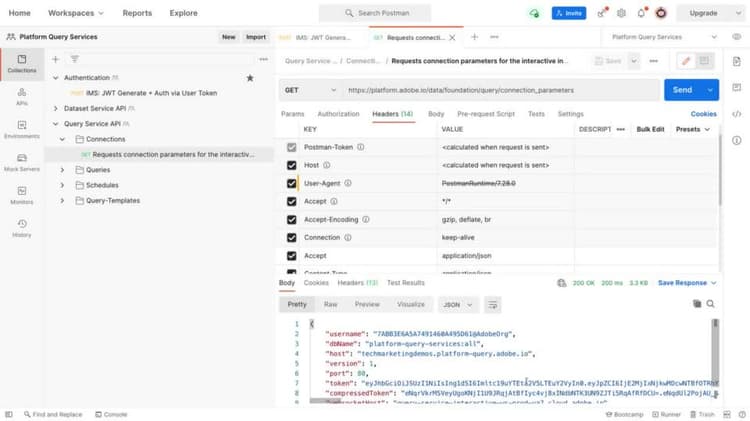Uncheck the Accept application/json header checkbox
This screenshot has height=421, width=750.
coord(291,256)
